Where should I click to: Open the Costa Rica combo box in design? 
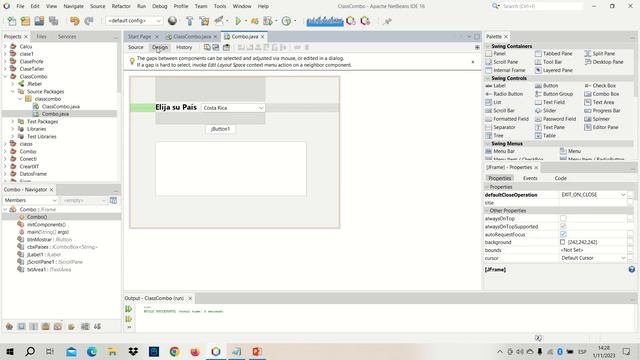point(233,108)
